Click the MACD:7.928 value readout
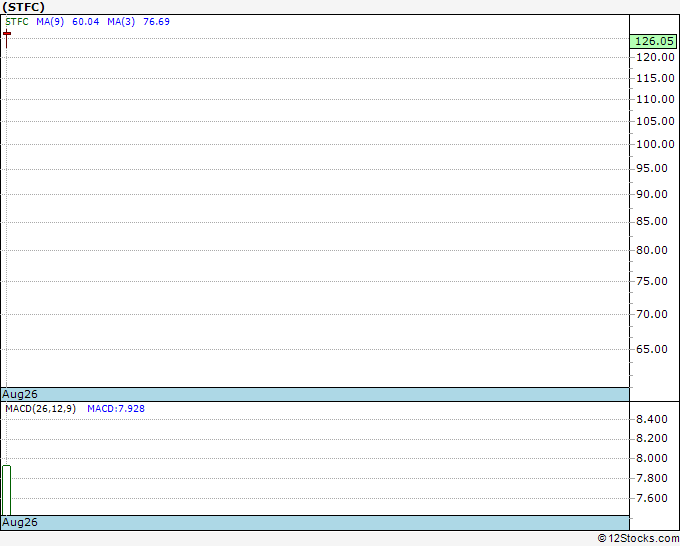The image size is (680, 546). coord(116,409)
